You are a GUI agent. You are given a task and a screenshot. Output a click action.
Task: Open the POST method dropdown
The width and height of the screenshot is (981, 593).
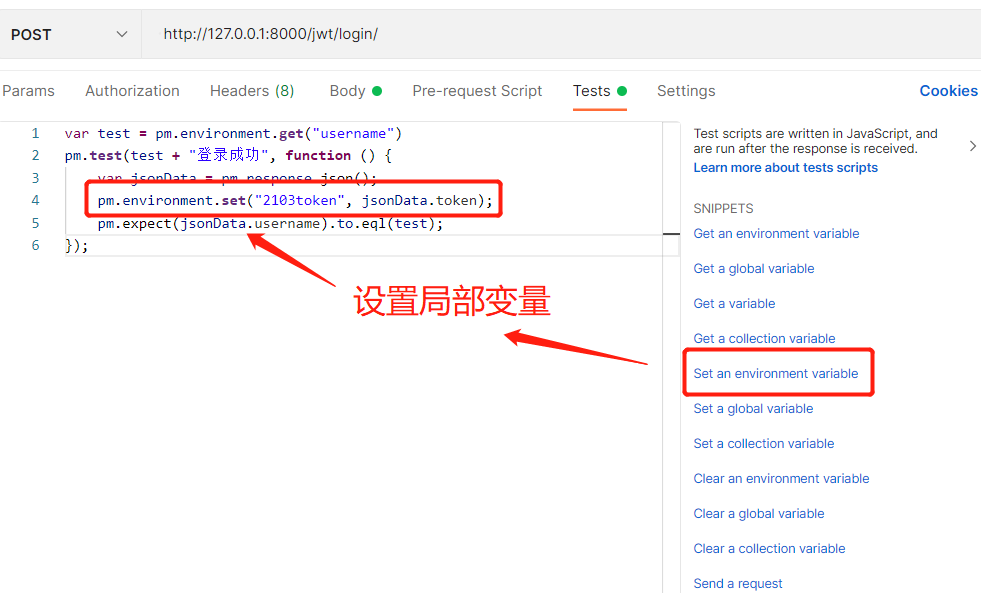click(x=70, y=34)
